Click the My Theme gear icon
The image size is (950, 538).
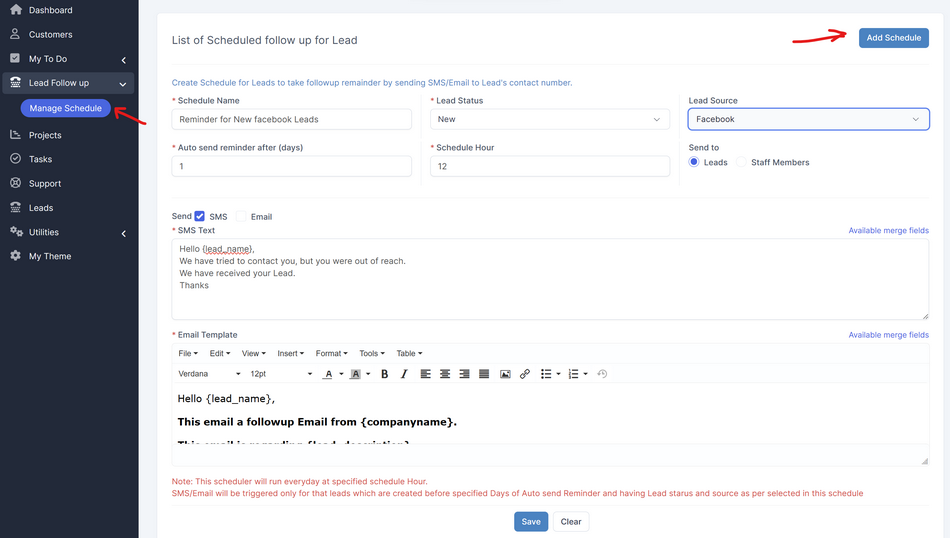coord(15,256)
